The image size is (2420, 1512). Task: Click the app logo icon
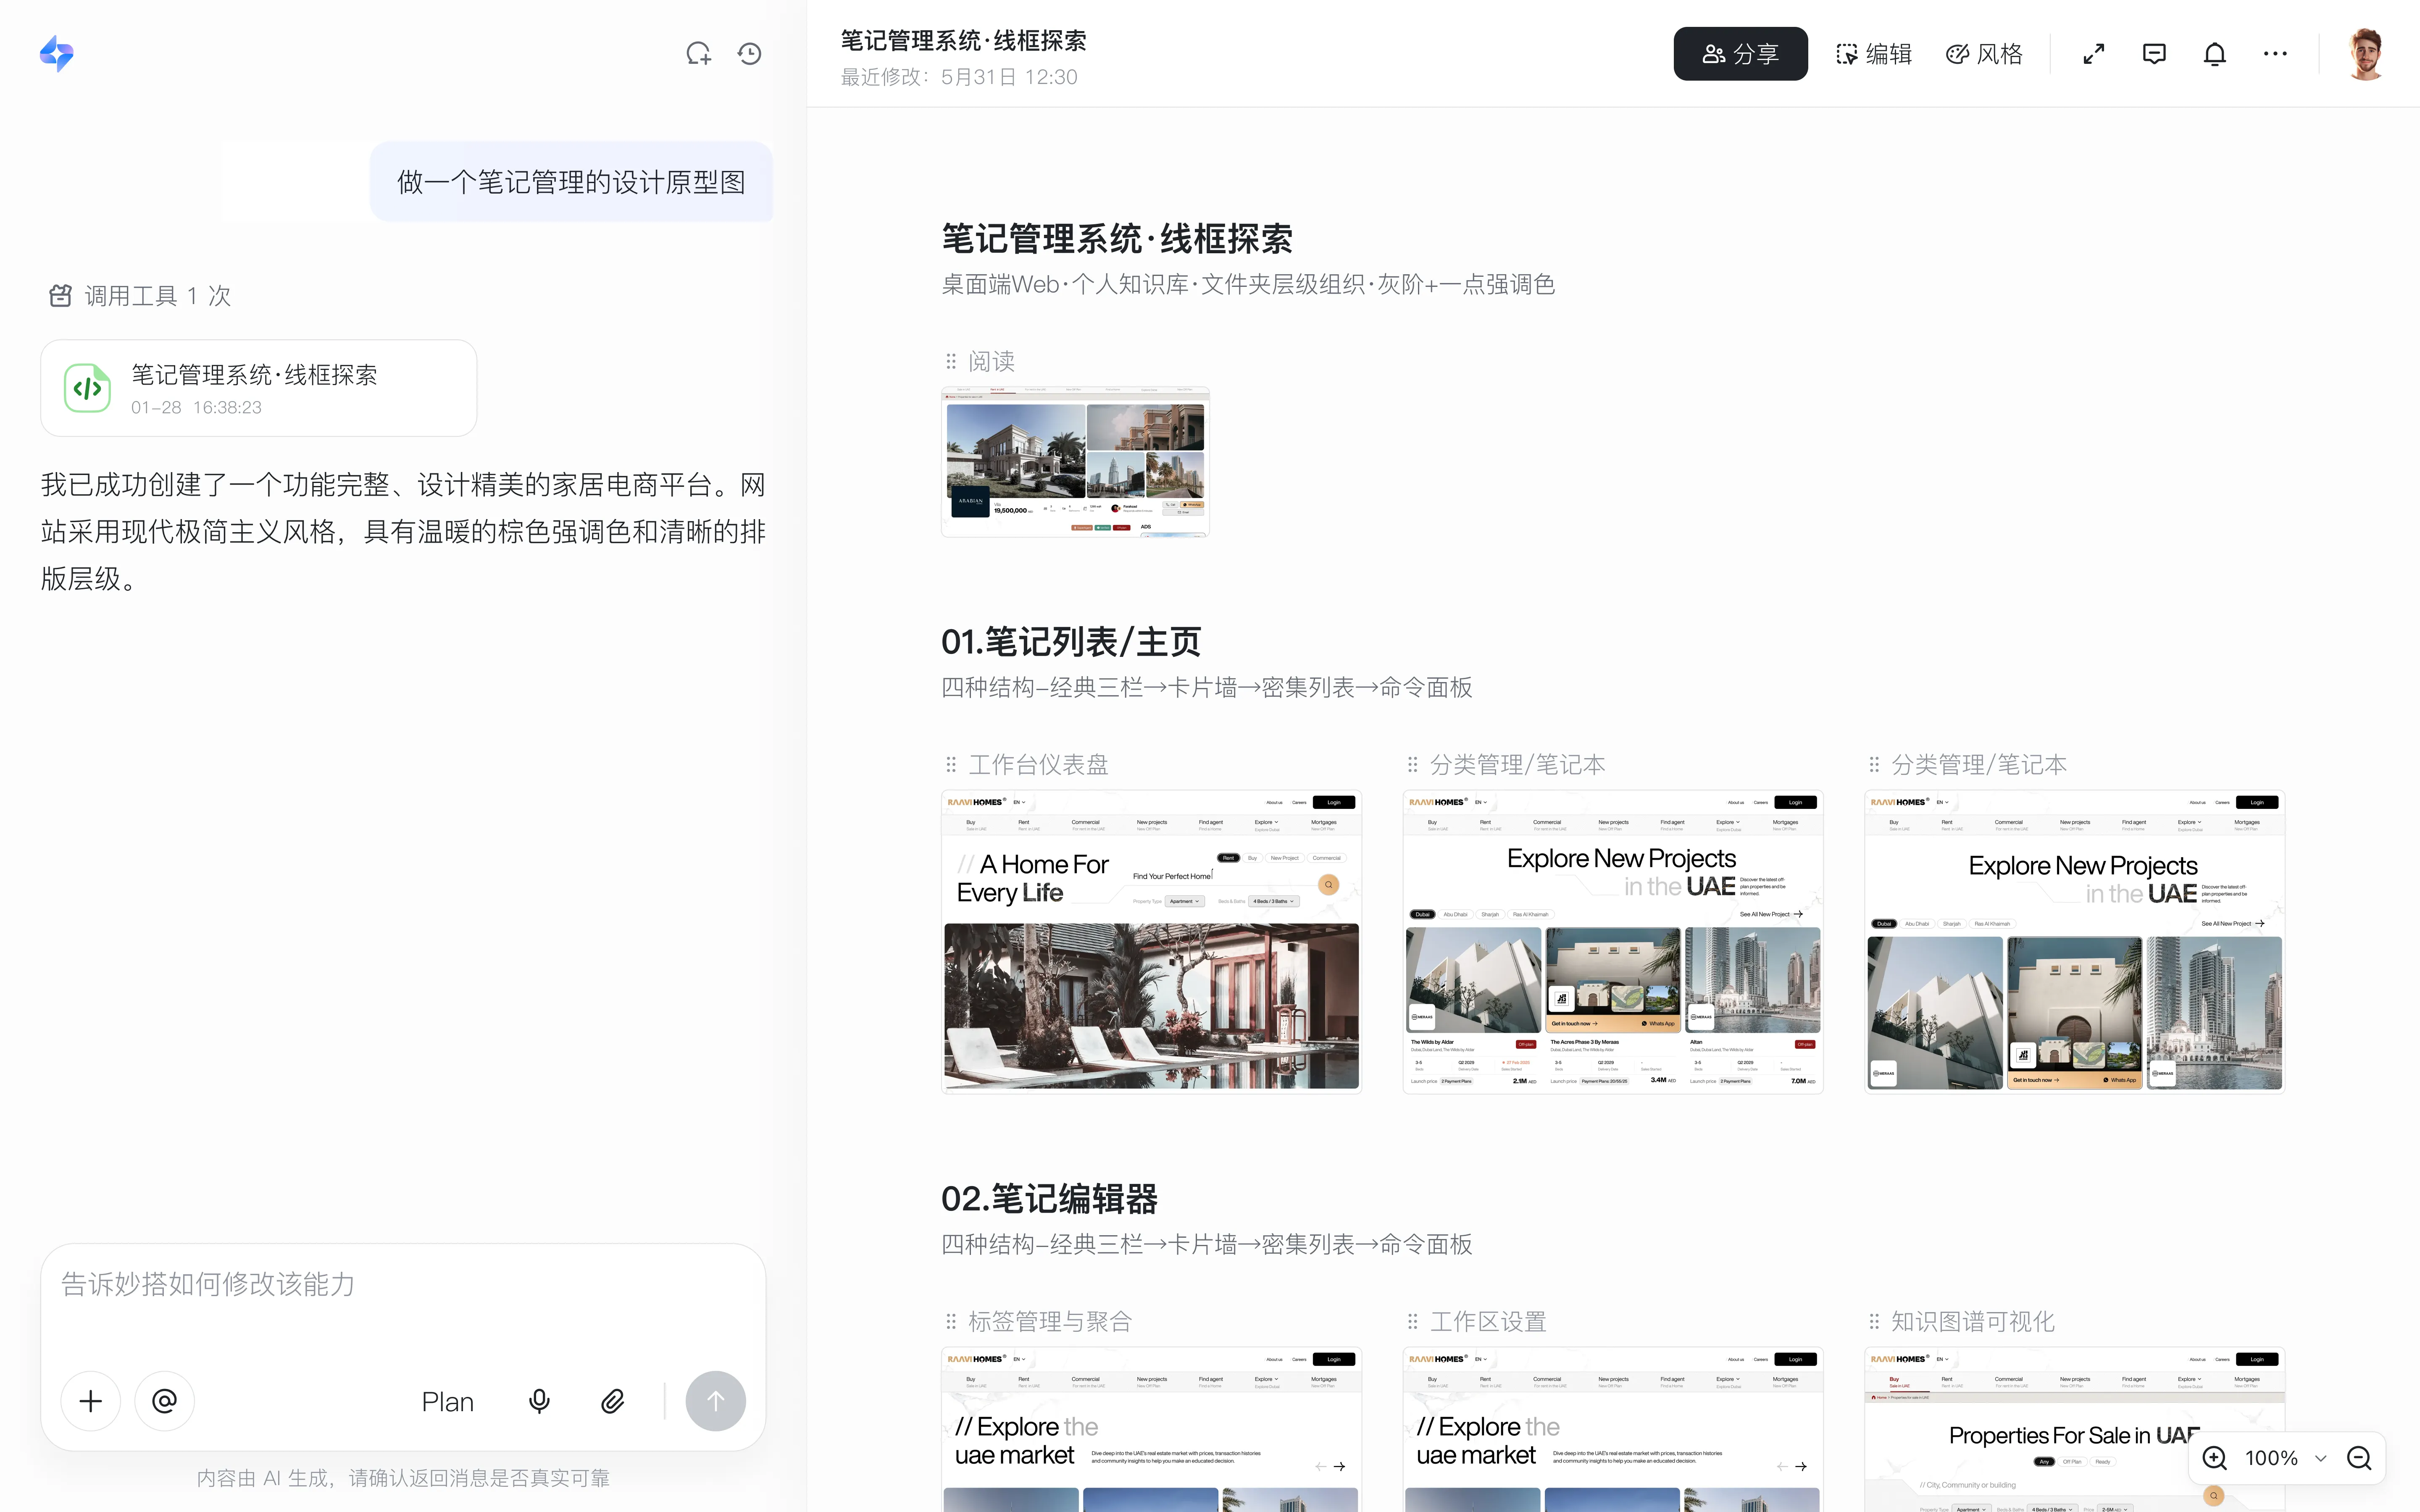[x=57, y=54]
